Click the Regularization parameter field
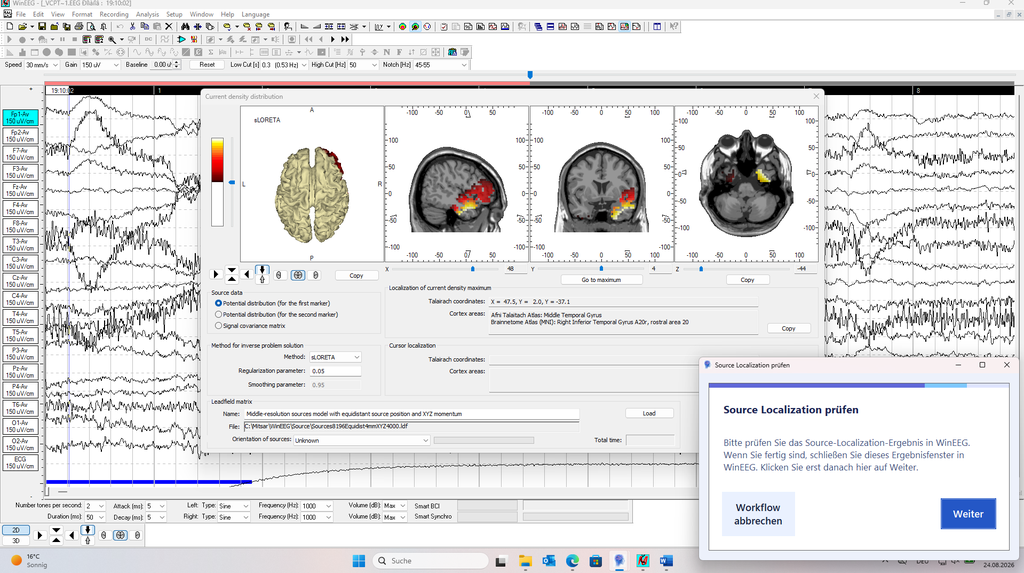The width and height of the screenshot is (1024, 573). 335,371
